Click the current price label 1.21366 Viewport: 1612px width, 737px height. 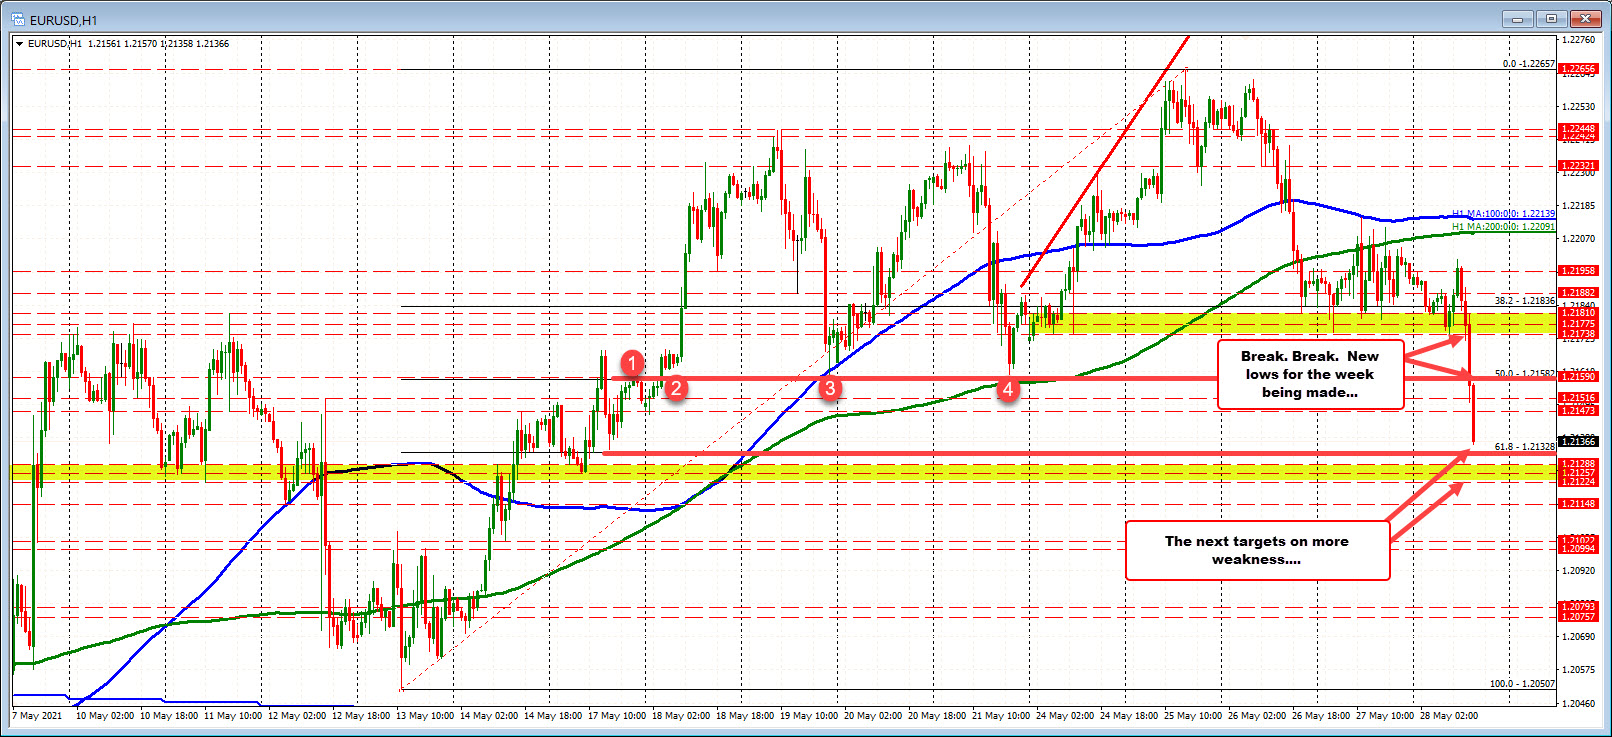(1580, 441)
